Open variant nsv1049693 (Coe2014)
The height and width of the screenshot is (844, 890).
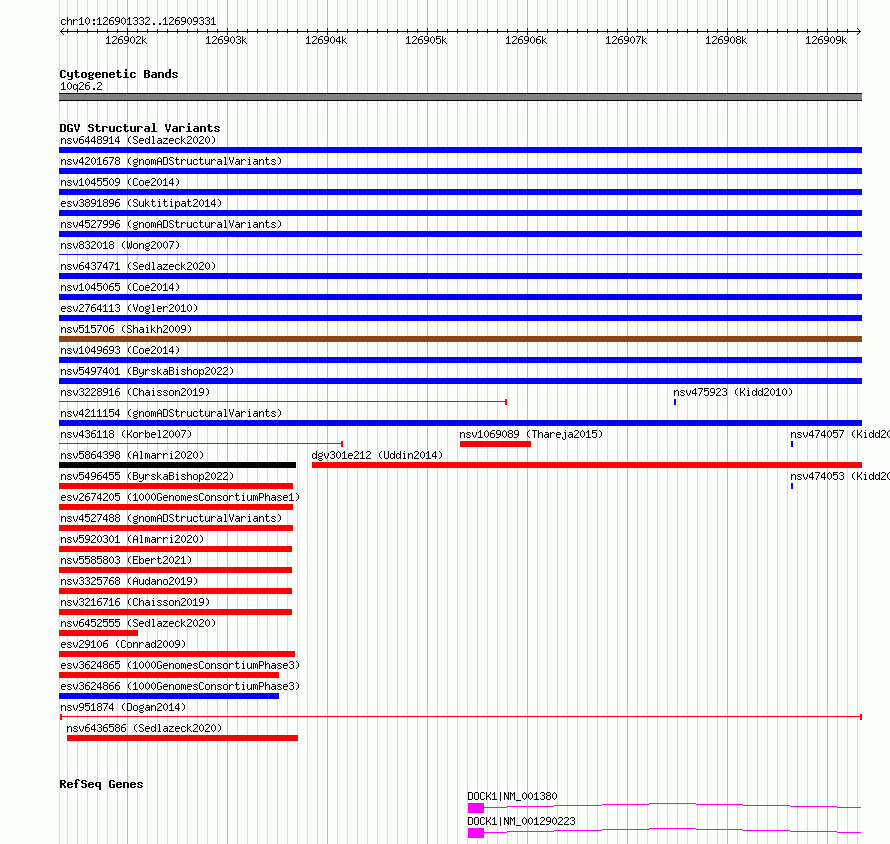point(120,350)
